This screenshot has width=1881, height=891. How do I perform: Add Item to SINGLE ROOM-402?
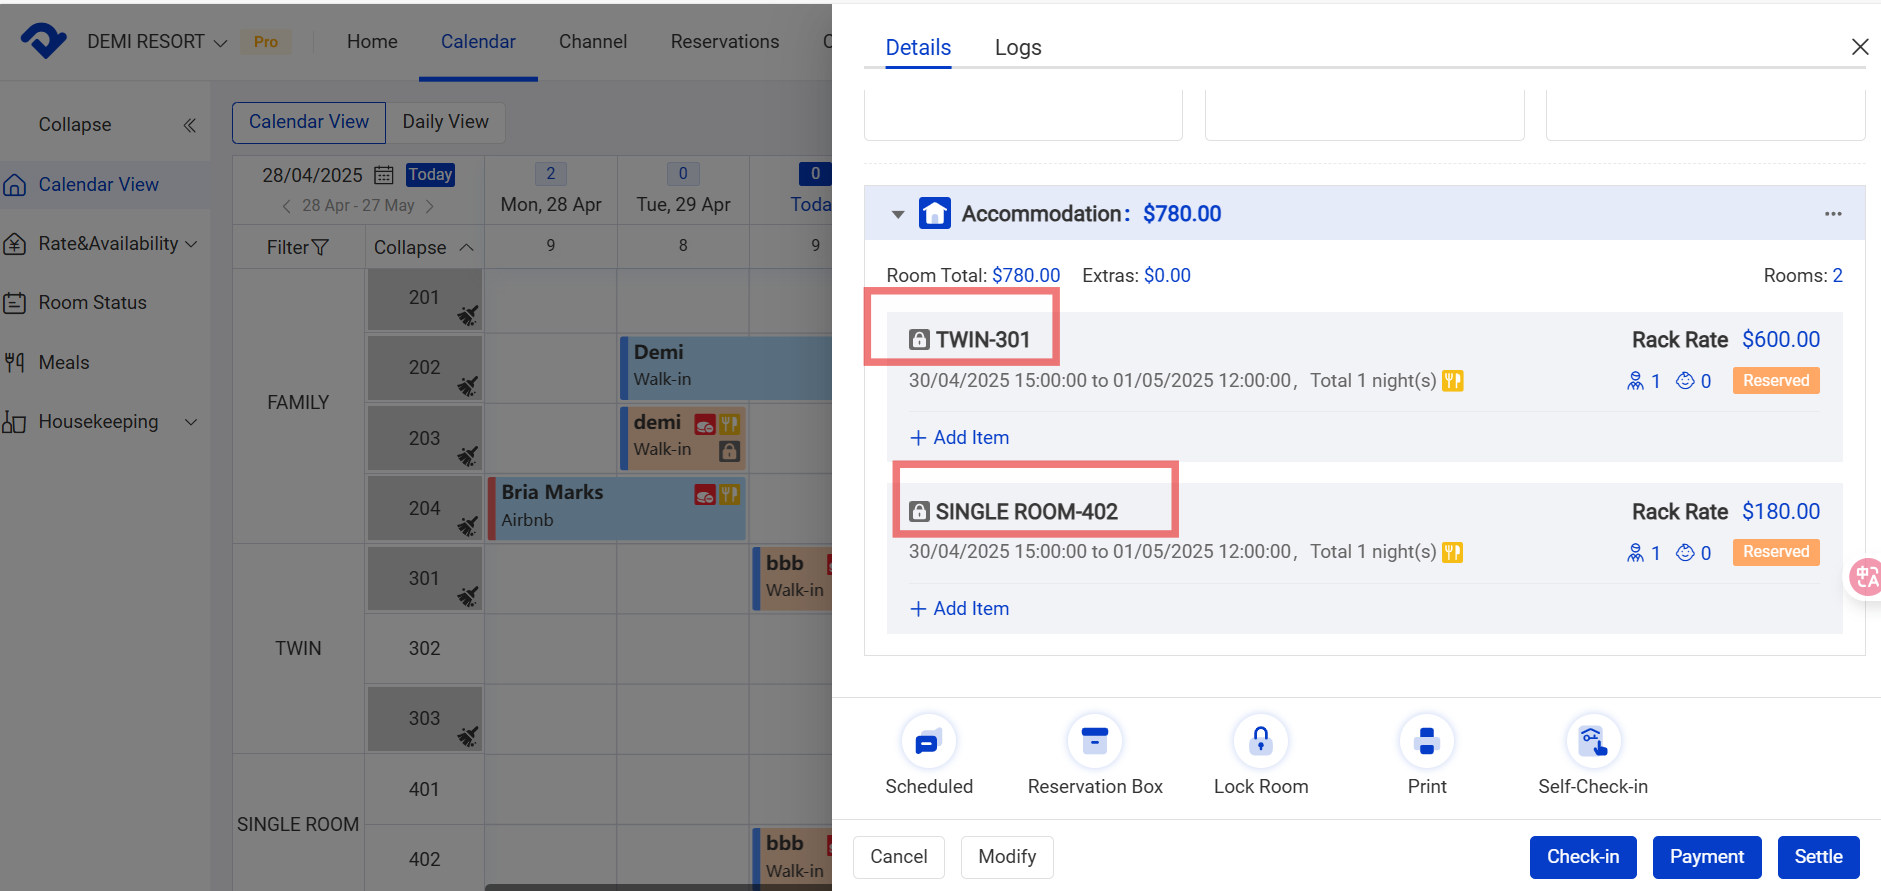click(x=960, y=609)
